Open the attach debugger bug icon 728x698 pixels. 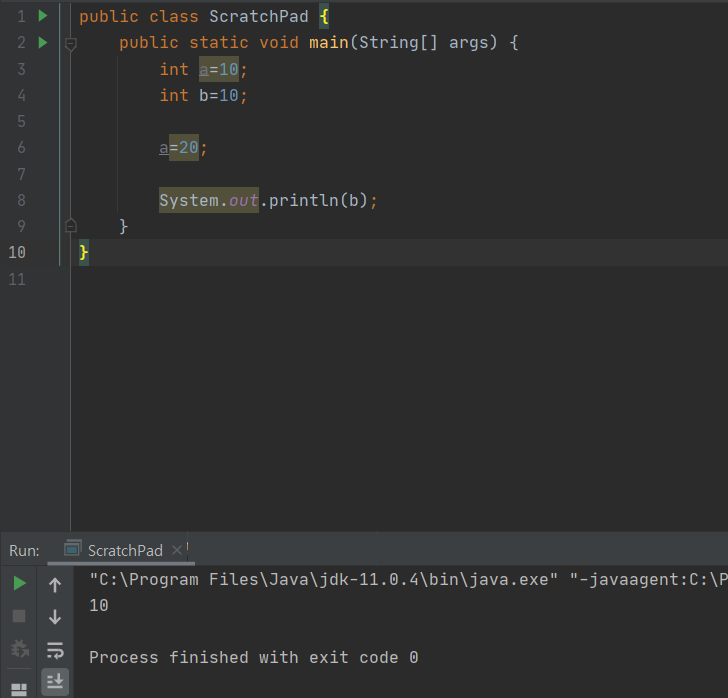20,648
